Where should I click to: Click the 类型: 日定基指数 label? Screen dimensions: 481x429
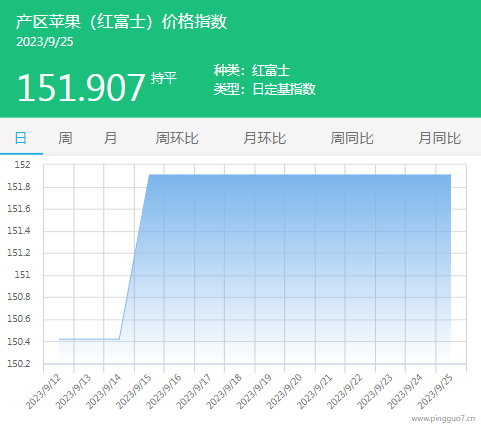coord(264,89)
